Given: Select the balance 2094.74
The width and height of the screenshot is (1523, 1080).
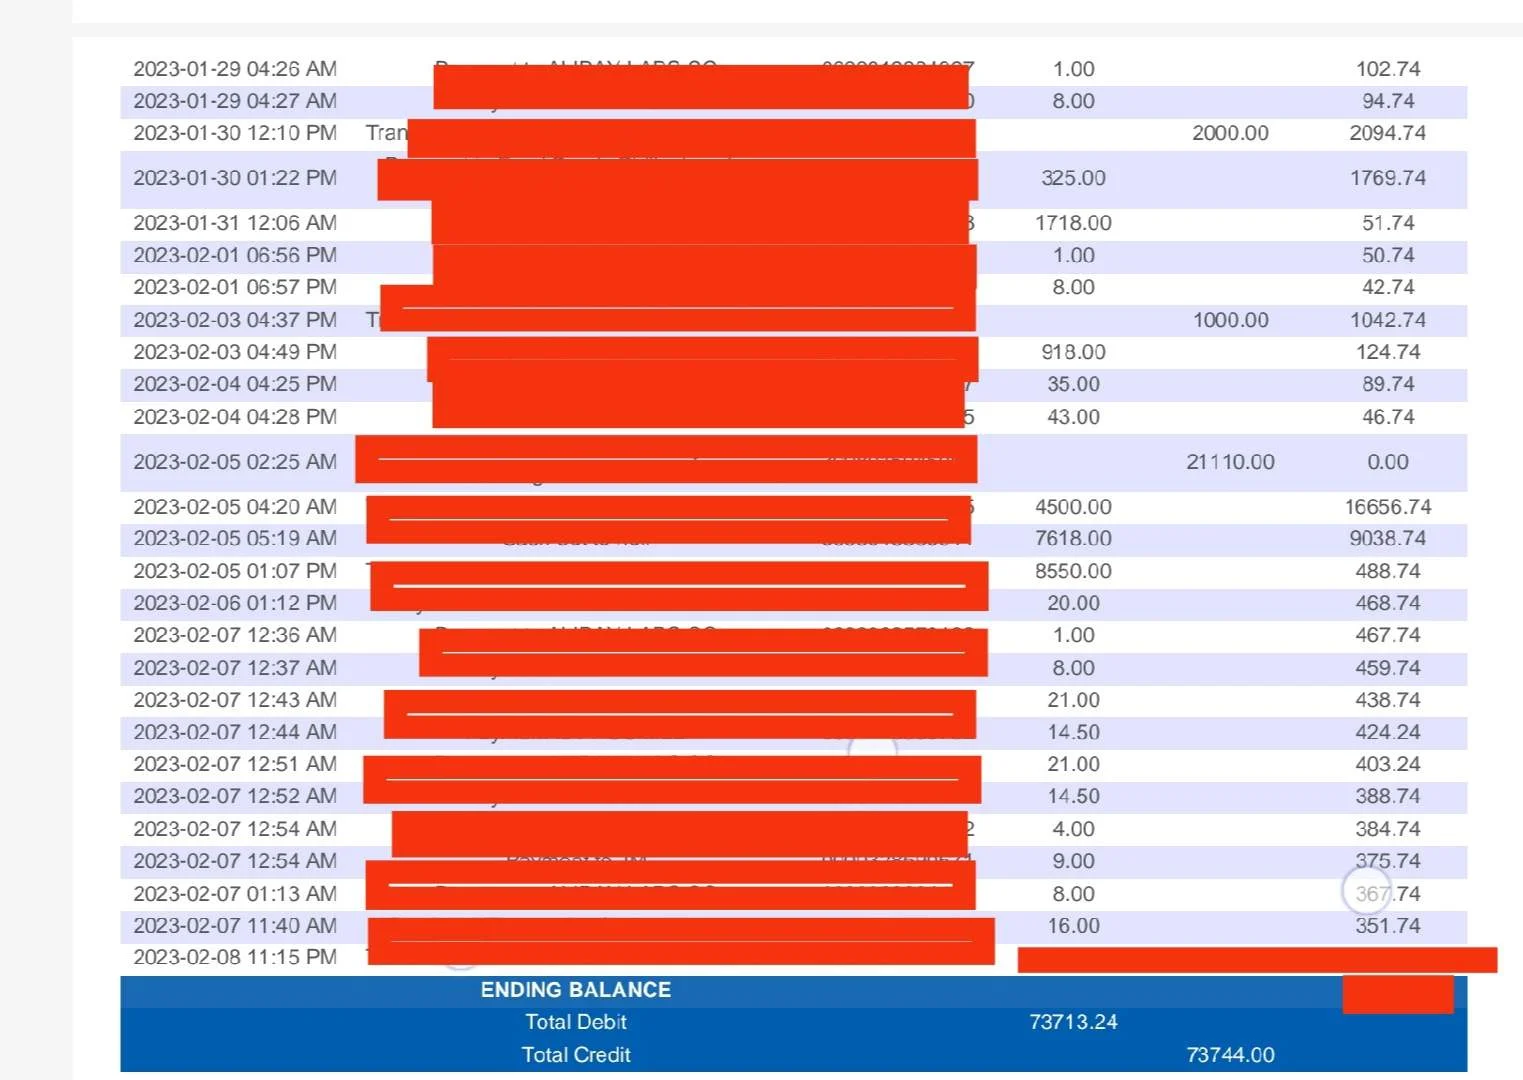Looking at the screenshot, I should coord(1388,133).
